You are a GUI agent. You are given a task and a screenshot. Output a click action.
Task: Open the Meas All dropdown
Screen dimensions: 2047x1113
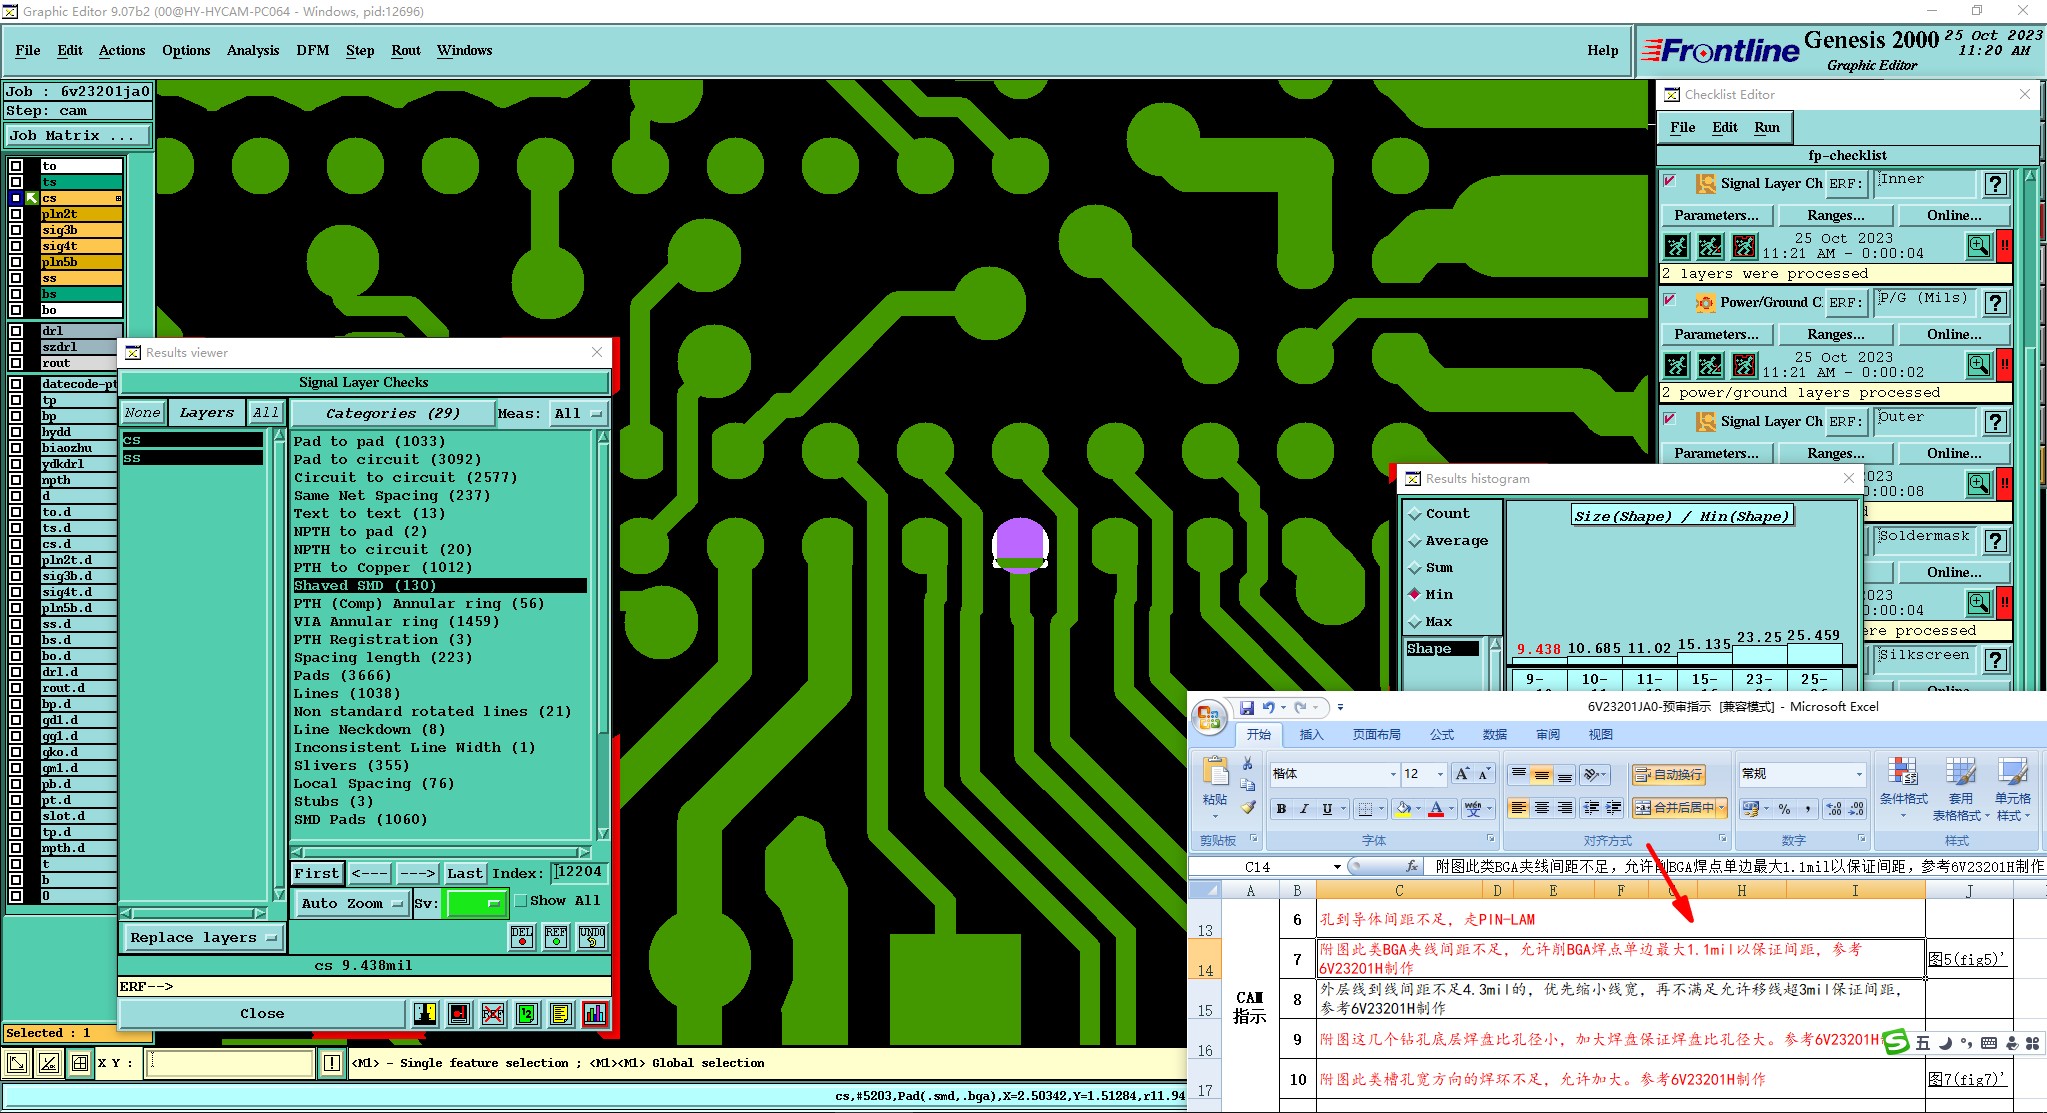click(578, 413)
